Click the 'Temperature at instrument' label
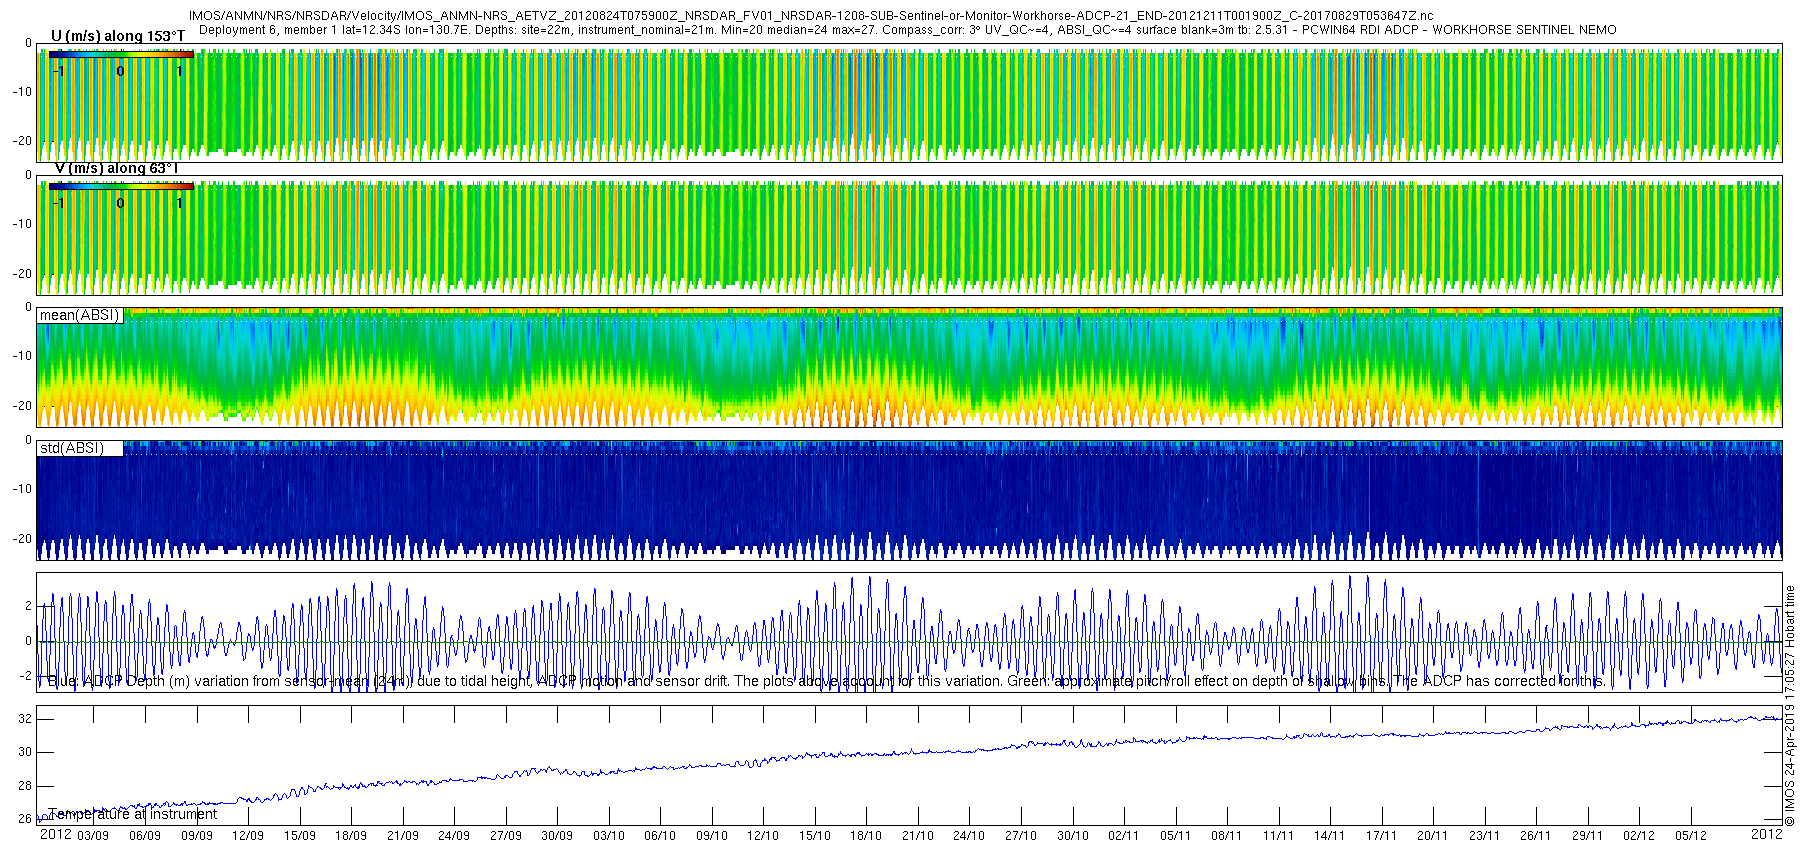This screenshot has height=850, width=1800. [x=132, y=814]
